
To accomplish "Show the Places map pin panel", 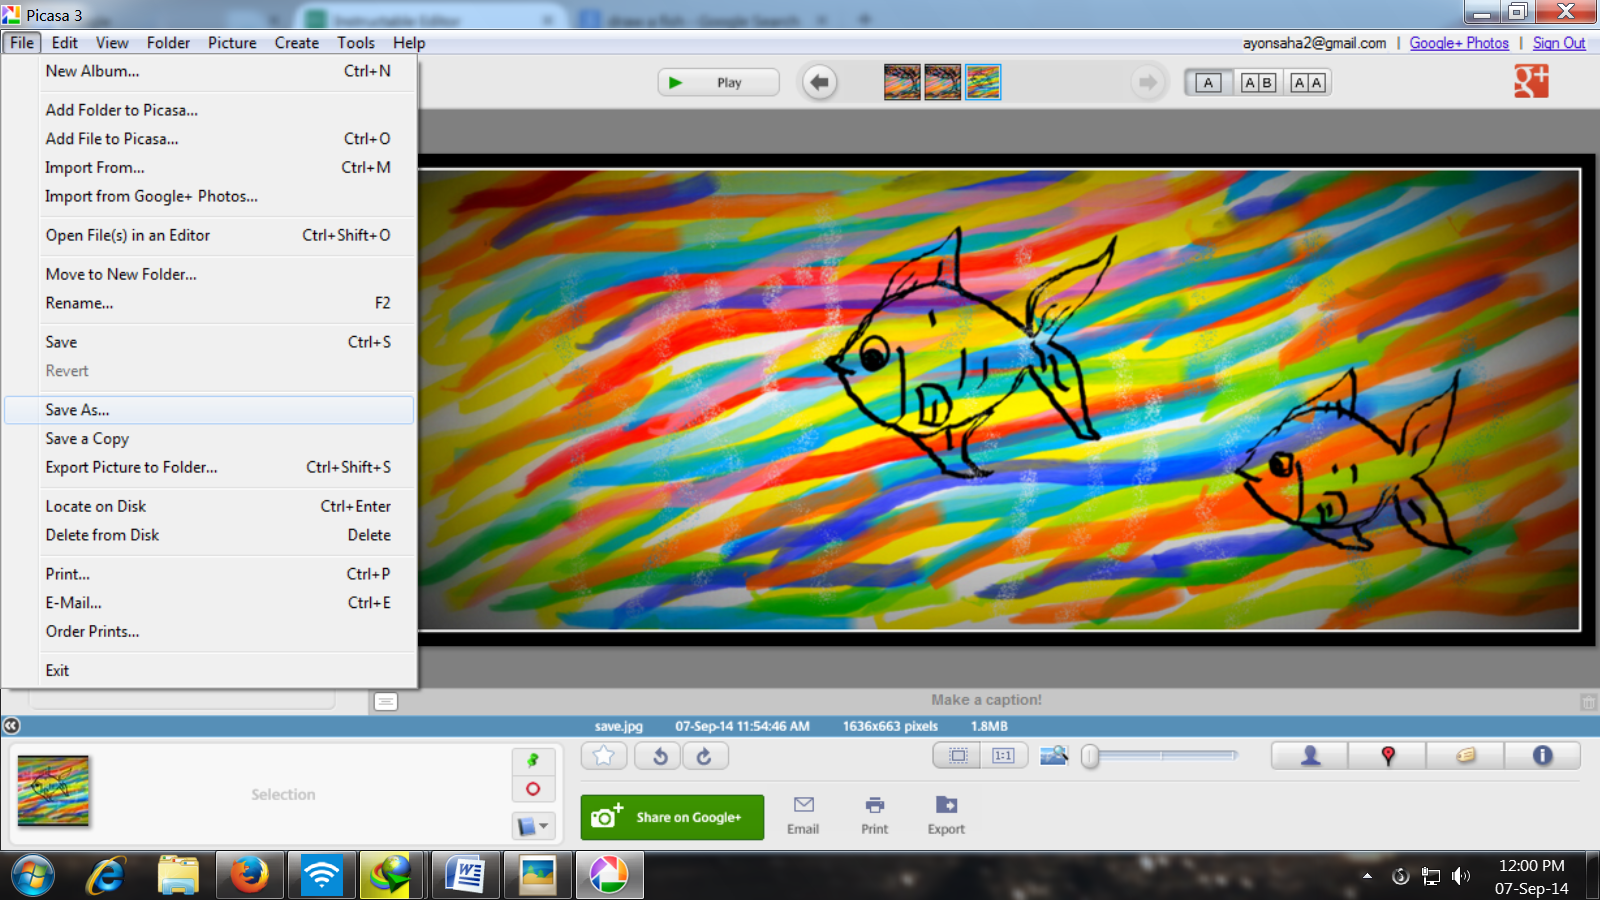I will tap(1387, 755).
